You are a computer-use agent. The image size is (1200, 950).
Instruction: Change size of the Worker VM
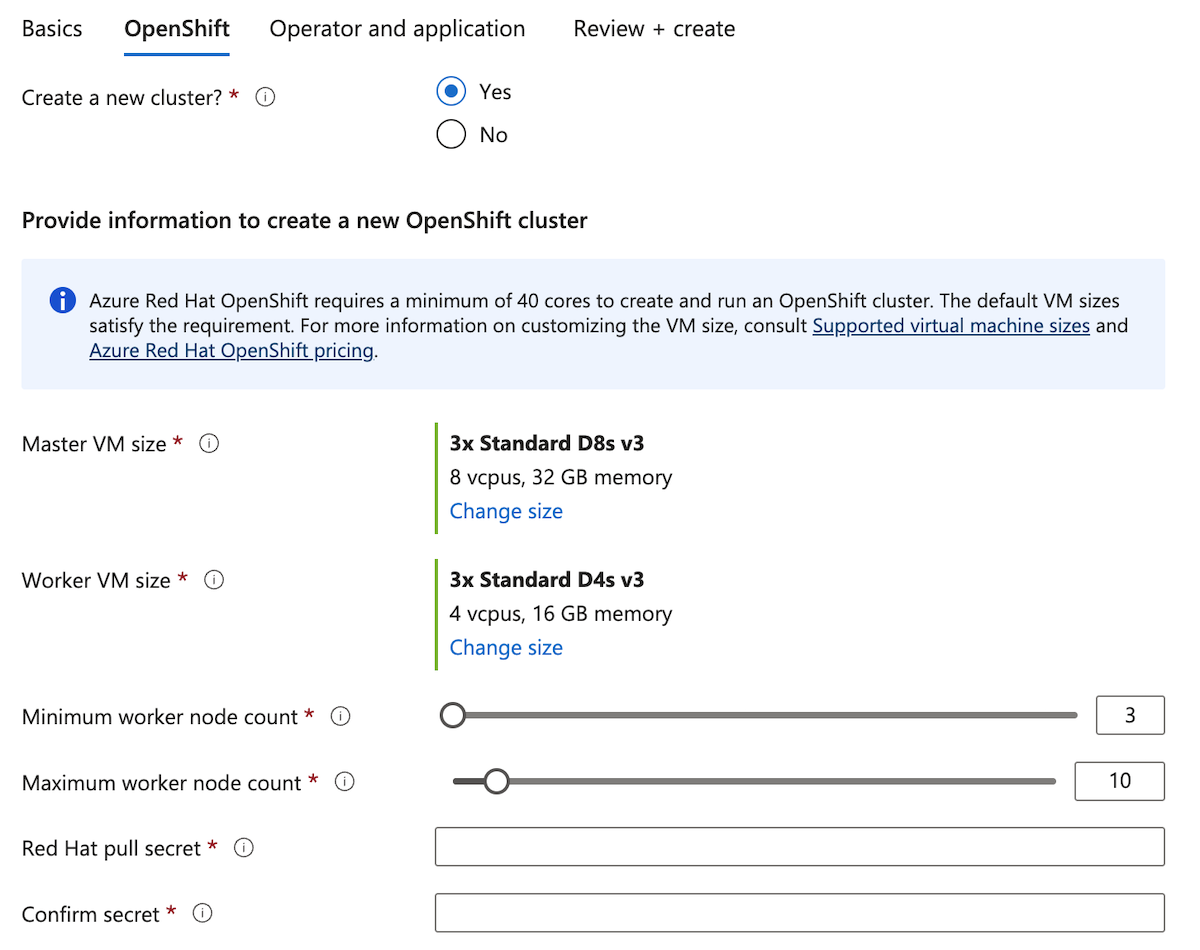pyautogui.click(x=506, y=648)
